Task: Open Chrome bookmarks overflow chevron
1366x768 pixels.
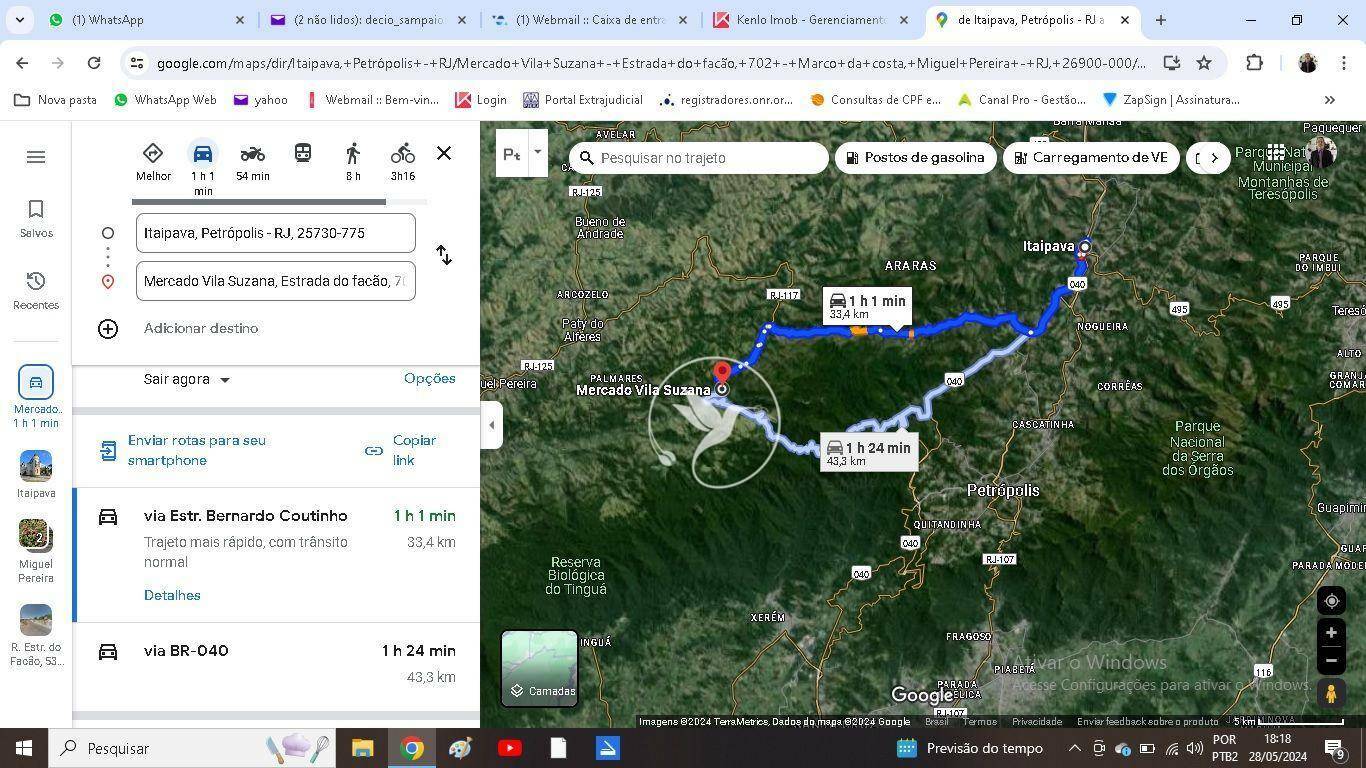Action: click(x=1329, y=100)
